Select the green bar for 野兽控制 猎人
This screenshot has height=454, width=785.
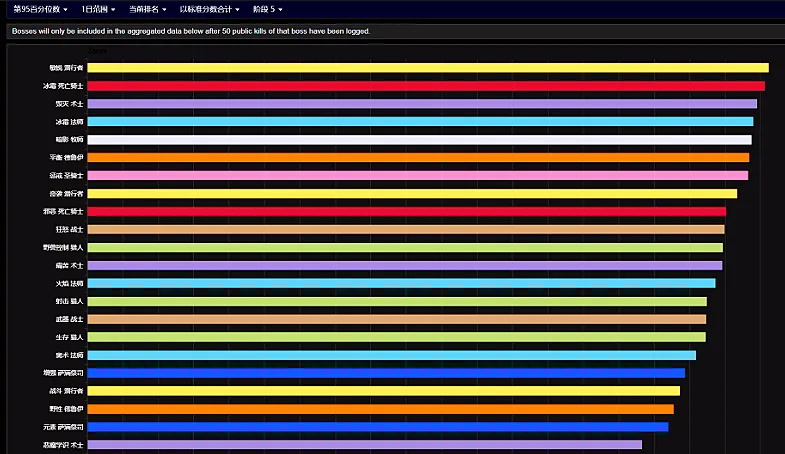click(405, 247)
